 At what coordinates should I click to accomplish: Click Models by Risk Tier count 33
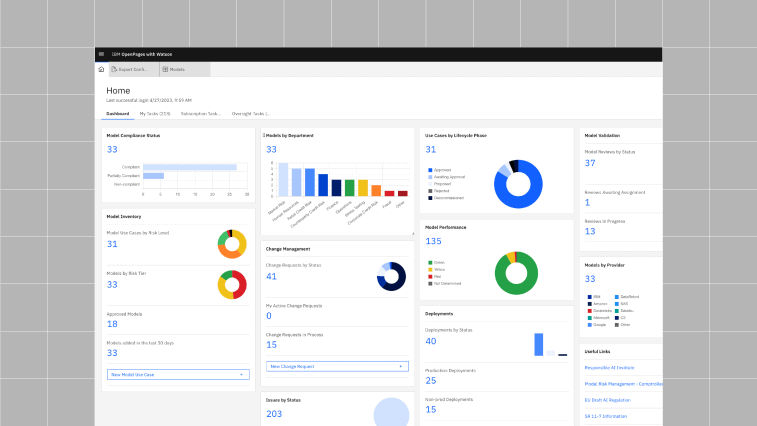pyautogui.click(x=112, y=284)
